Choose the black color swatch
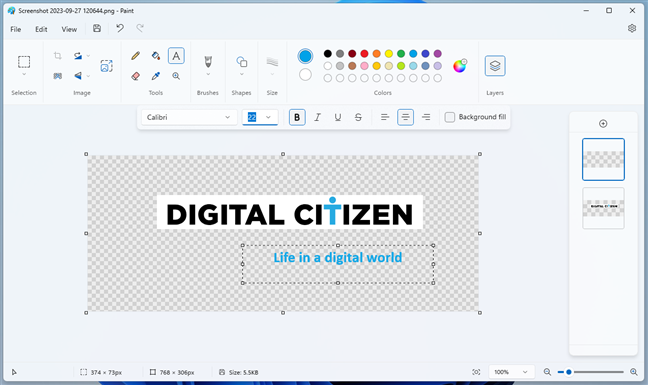 pyautogui.click(x=328, y=54)
